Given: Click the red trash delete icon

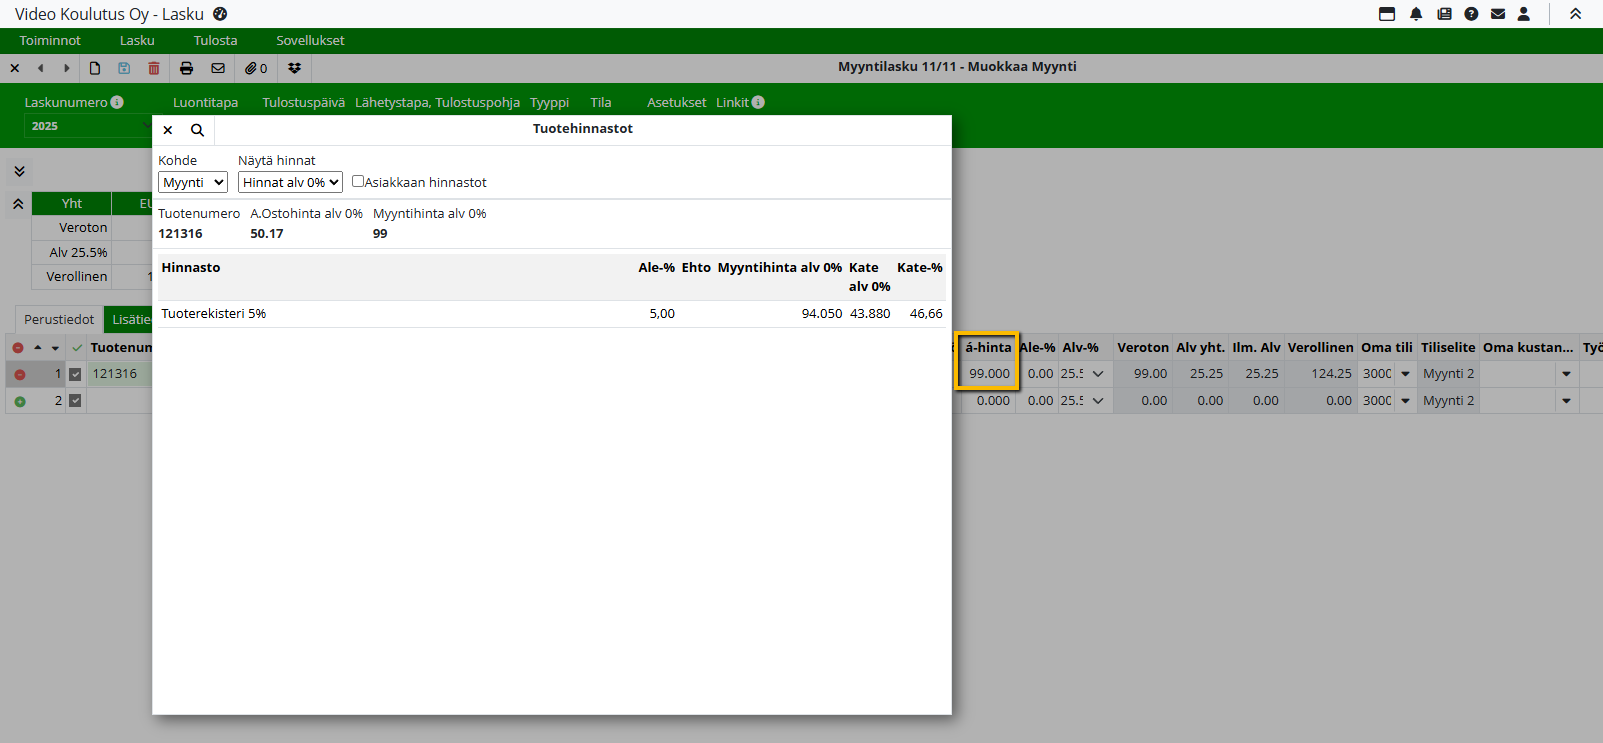Looking at the screenshot, I should click(153, 68).
